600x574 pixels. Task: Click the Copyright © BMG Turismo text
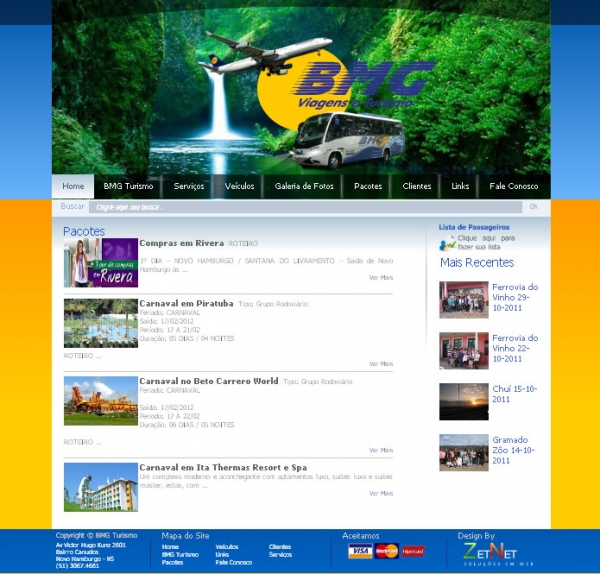coord(96,535)
